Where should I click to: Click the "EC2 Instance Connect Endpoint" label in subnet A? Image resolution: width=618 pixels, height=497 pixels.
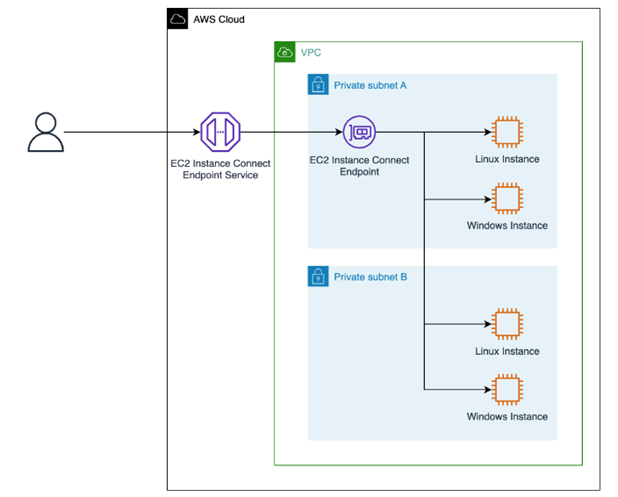[x=359, y=166]
